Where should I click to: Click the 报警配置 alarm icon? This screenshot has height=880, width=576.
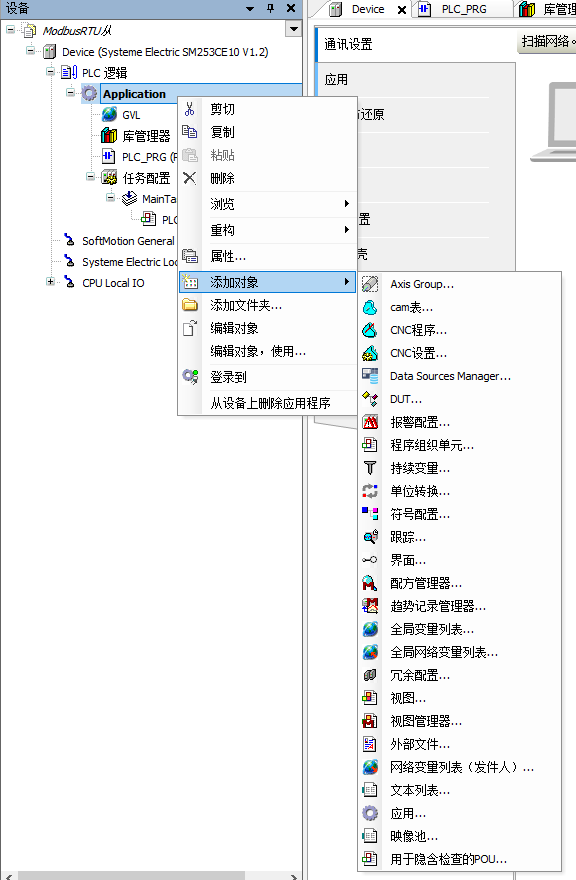click(369, 422)
